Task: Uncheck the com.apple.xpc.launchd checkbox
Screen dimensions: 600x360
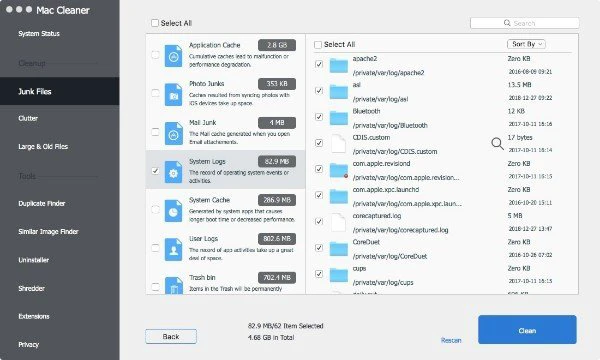Action: [319, 195]
